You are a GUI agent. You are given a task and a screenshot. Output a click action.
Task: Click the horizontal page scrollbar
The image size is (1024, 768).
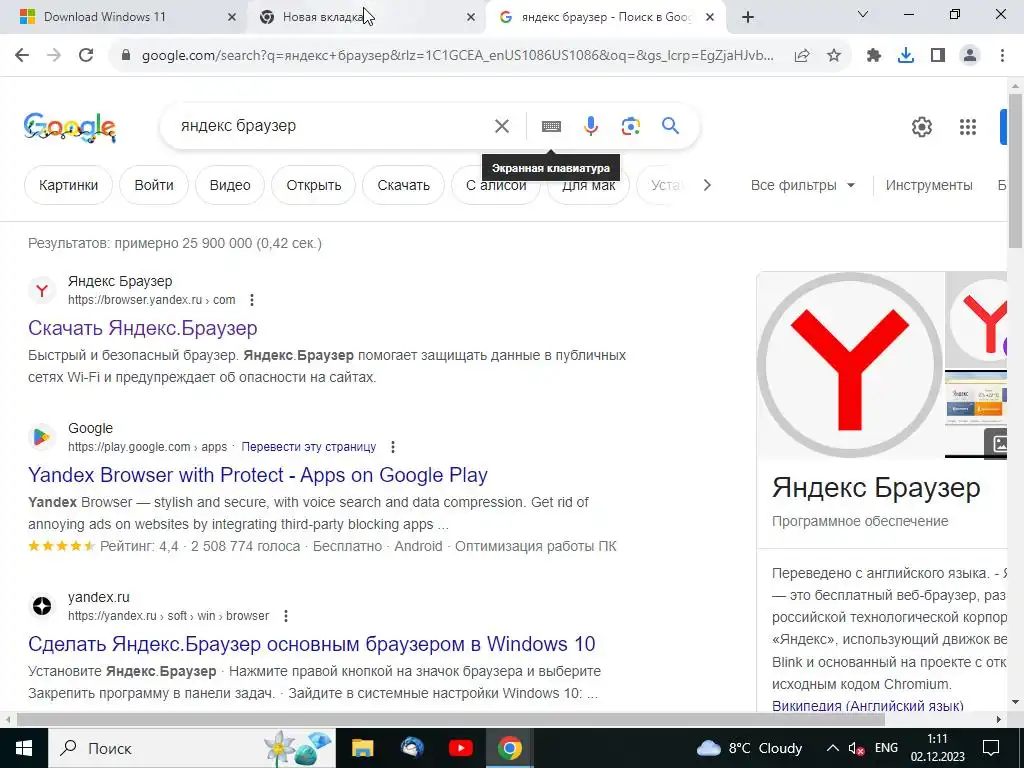(451, 720)
